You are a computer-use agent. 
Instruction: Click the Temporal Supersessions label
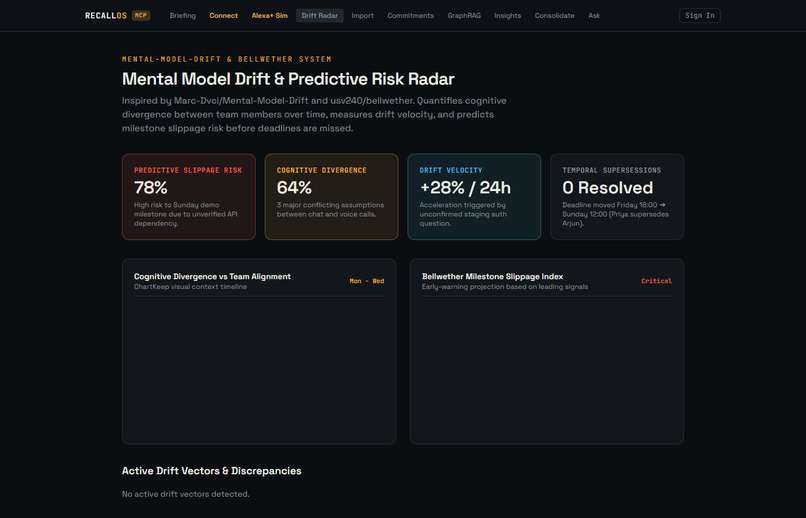coord(612,170)
